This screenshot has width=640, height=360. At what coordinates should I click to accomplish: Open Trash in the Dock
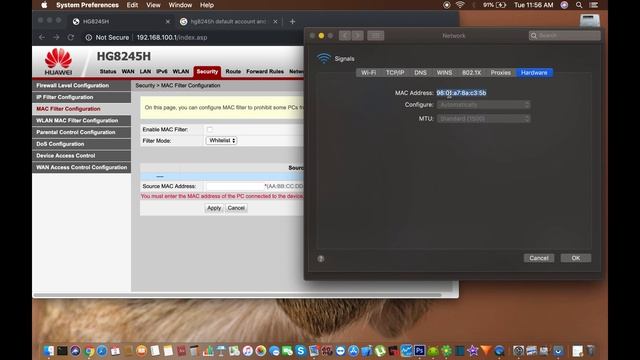click(590, 350)
